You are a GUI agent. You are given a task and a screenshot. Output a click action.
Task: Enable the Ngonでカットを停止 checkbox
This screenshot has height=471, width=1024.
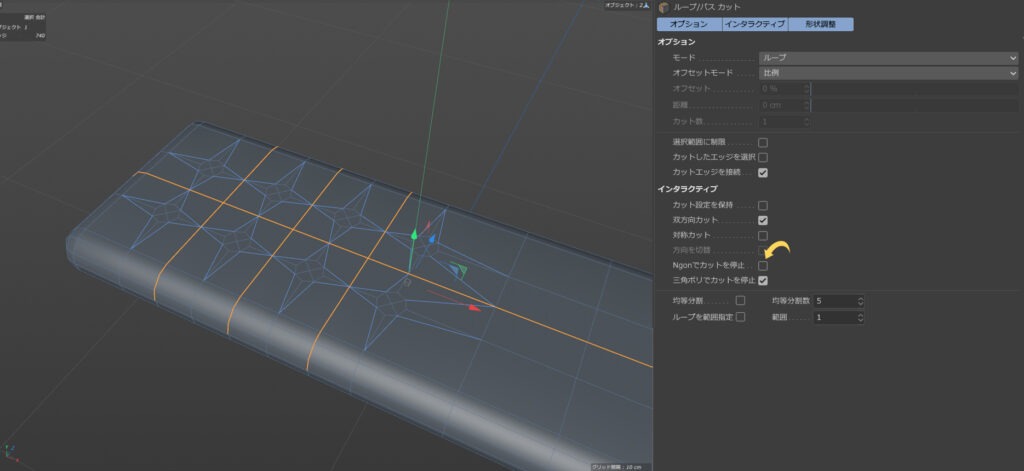tap(763, 266)
